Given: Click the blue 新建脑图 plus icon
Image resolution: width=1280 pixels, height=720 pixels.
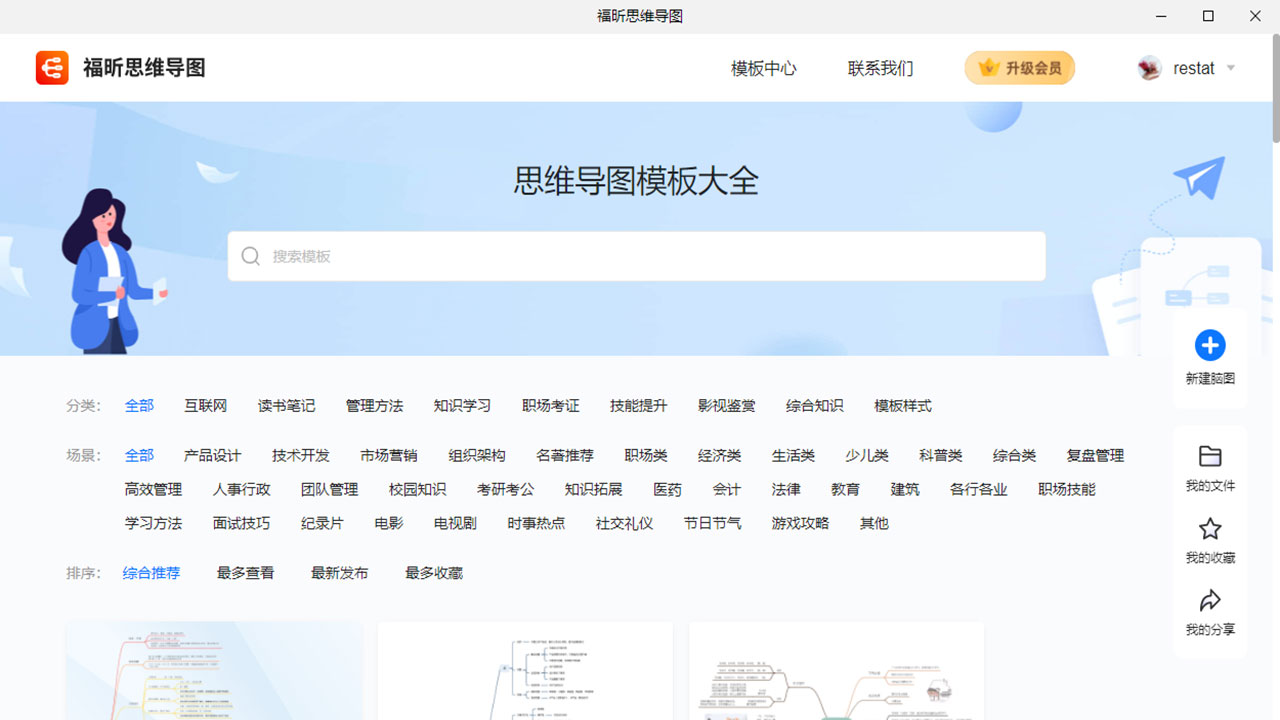Looking at the screenshot, I should click(1210, 345).
